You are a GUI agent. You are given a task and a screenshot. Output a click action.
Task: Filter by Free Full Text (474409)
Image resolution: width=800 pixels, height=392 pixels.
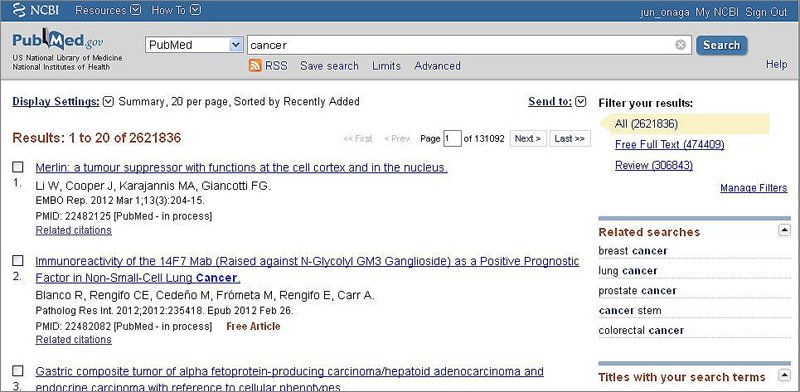coord(669,145)
